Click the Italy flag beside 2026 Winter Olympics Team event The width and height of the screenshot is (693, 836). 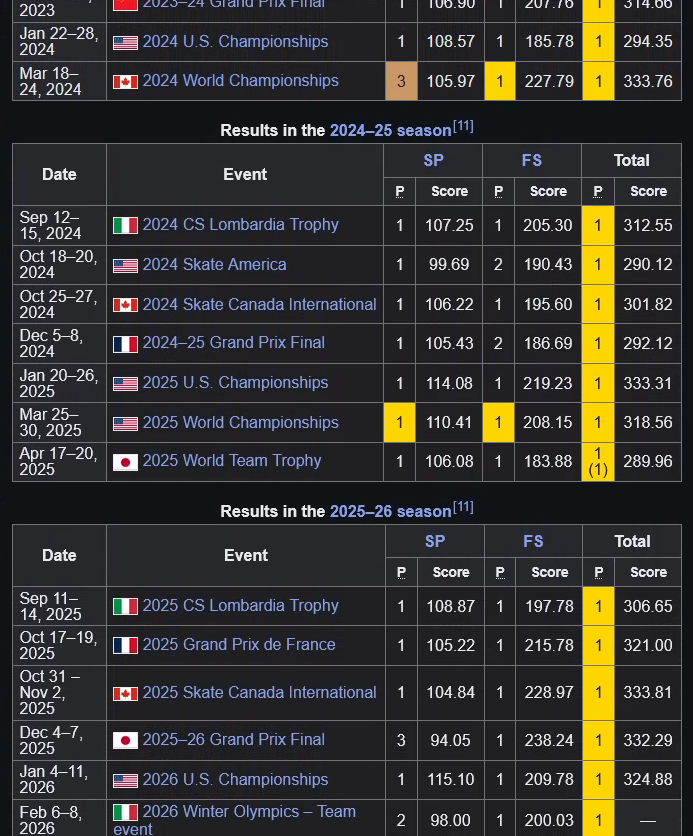click(125, 813)
